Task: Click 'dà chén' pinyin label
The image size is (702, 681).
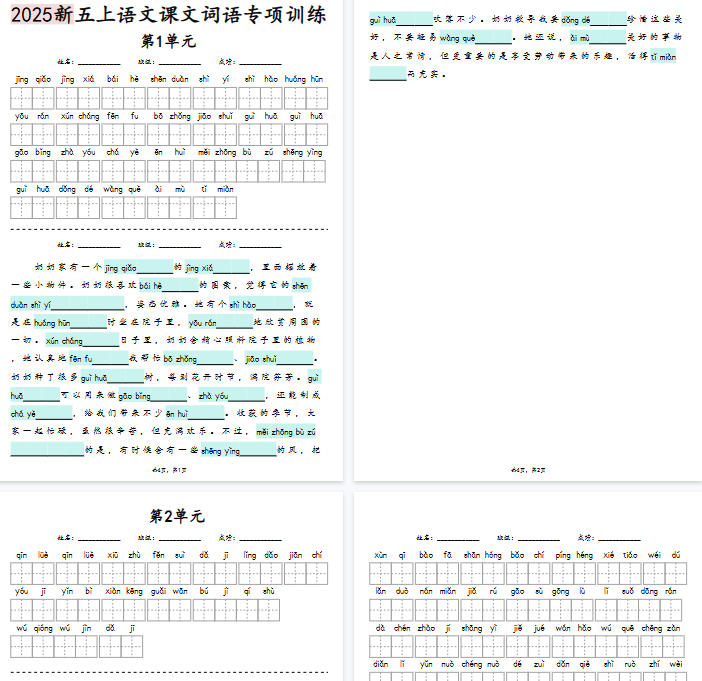Action: point(393,628)
